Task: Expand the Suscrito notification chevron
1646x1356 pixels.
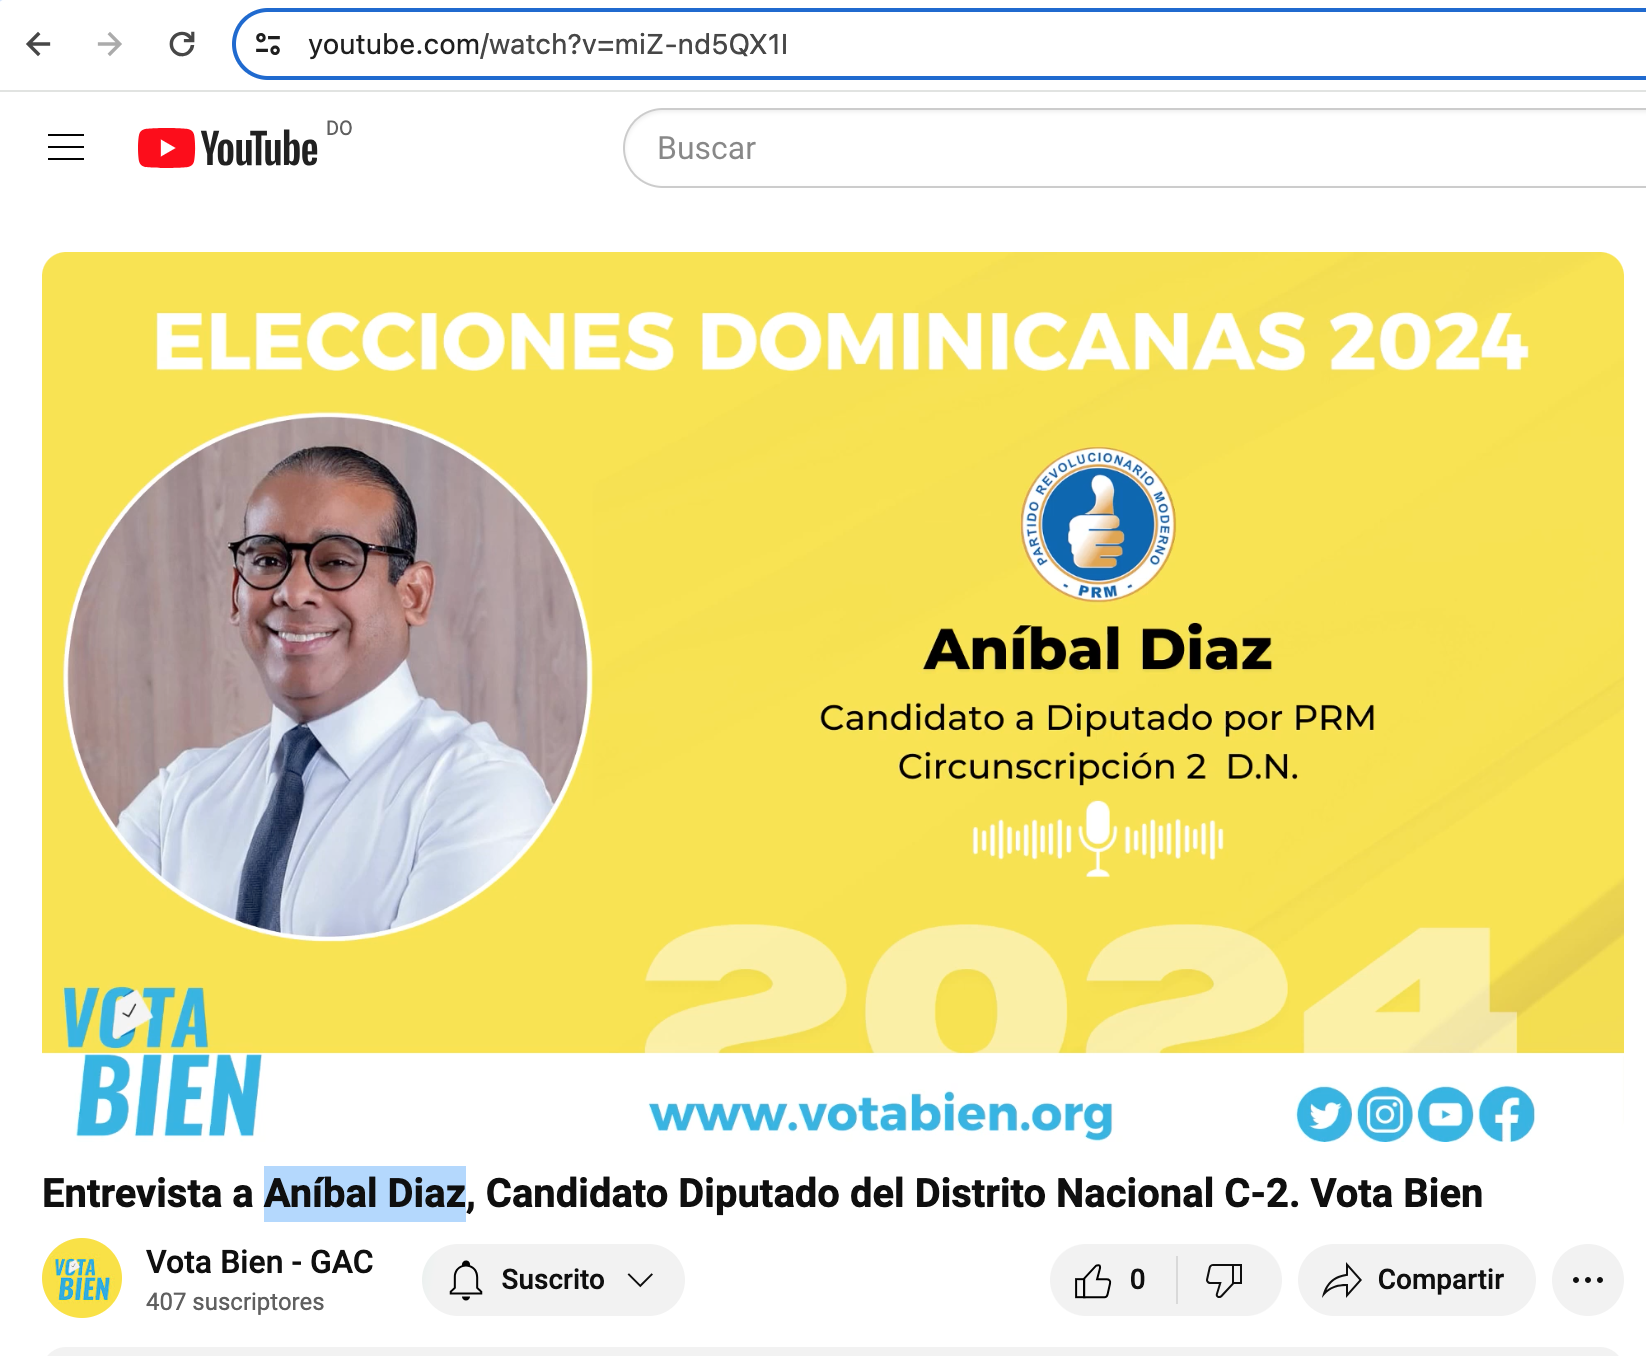Action: [x=640, y=1280]
